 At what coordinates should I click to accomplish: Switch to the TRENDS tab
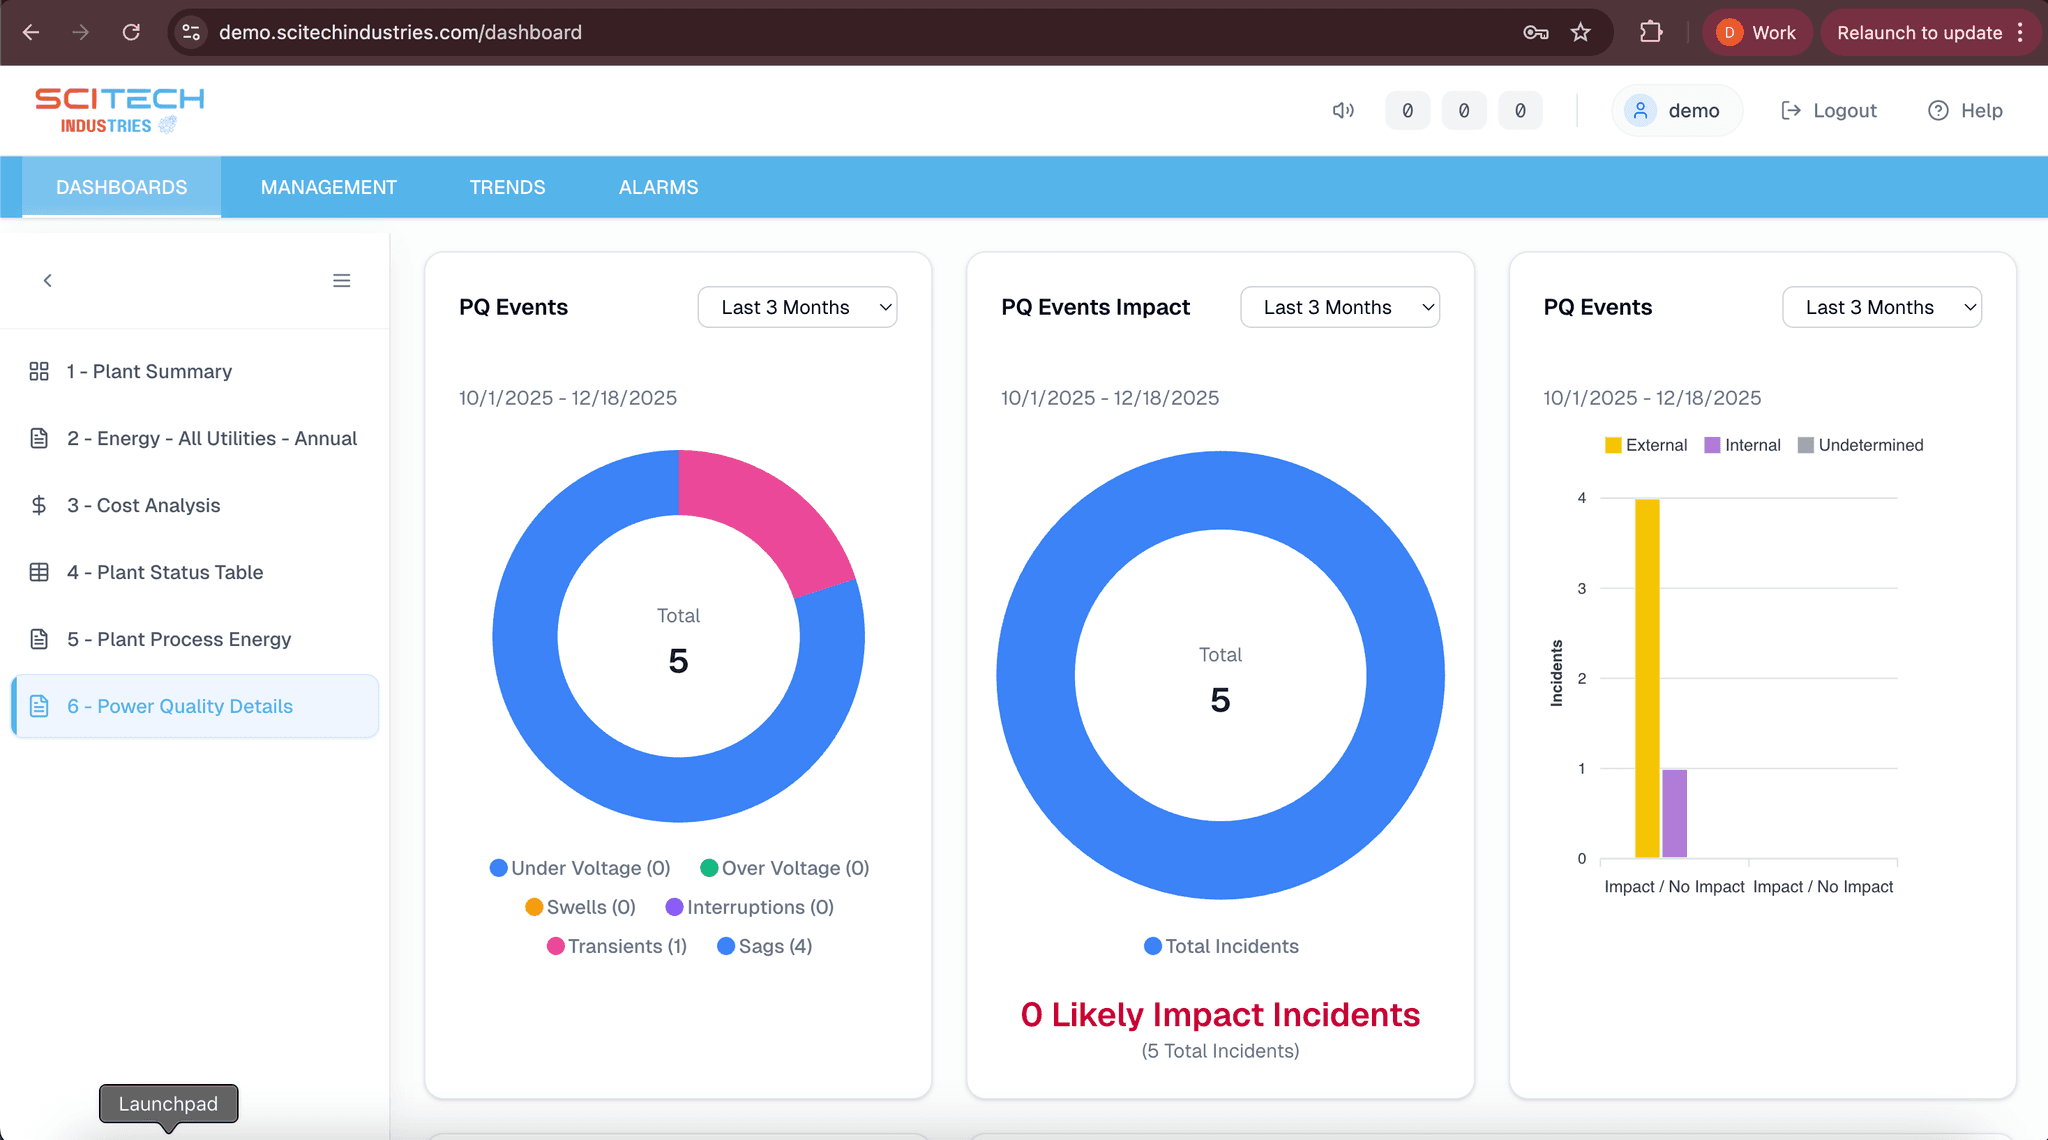click(507, 187)
